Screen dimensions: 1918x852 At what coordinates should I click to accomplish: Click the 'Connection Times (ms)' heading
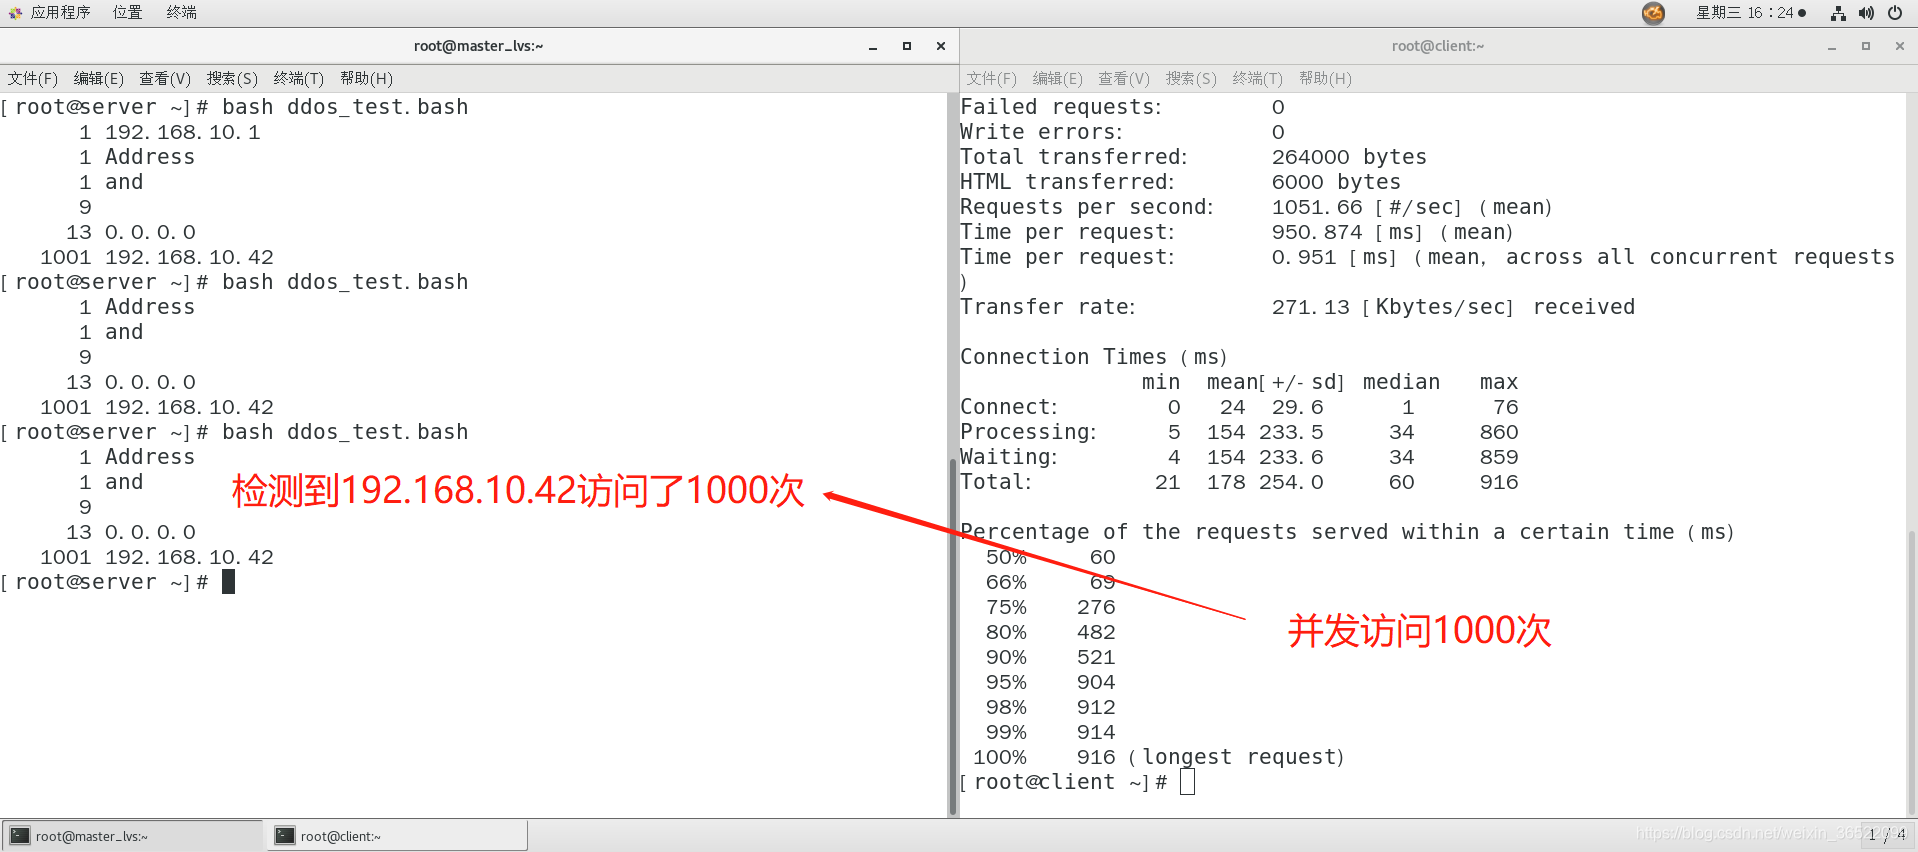tap(1094, 357)
